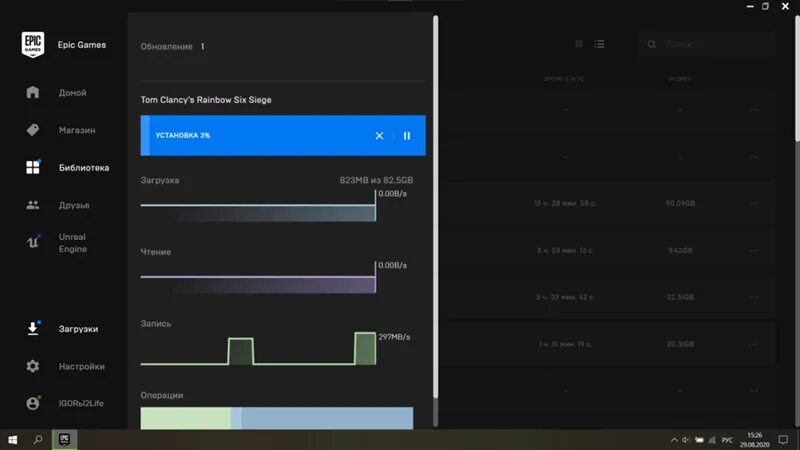
Task: Open the Магазин store tag icon
Action: (33, 130)
